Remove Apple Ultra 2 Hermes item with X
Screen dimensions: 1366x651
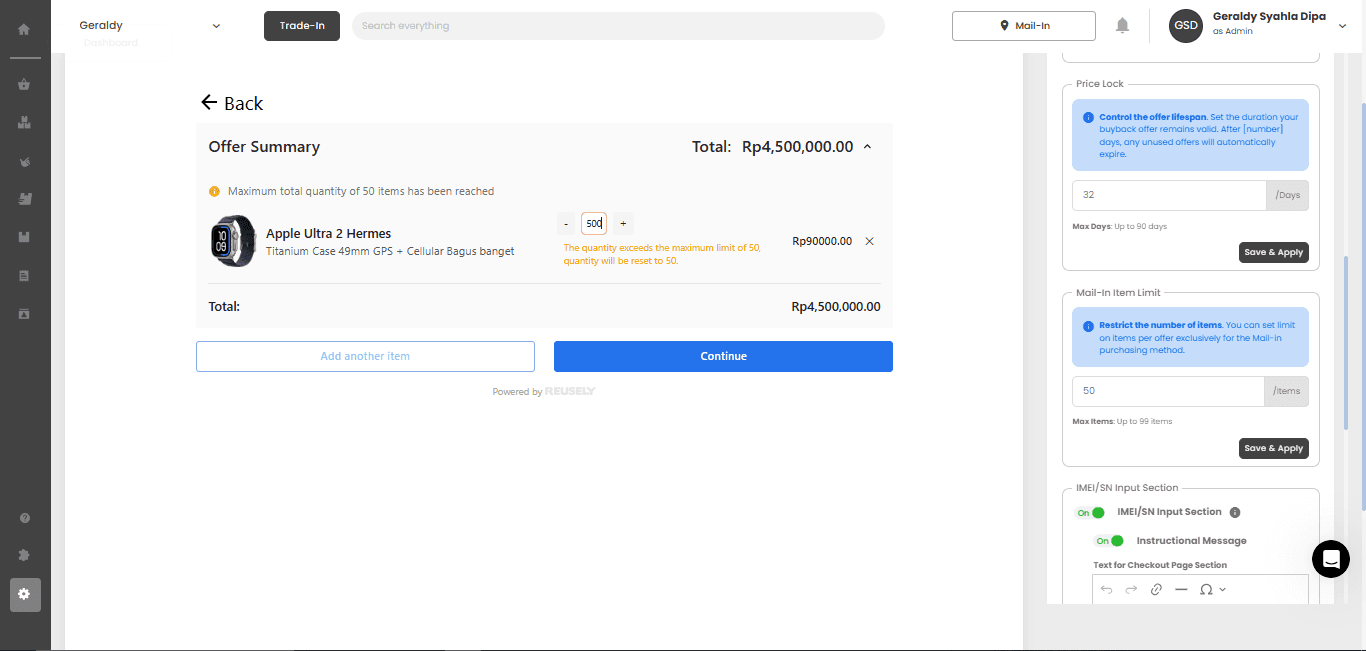point(869,241)
